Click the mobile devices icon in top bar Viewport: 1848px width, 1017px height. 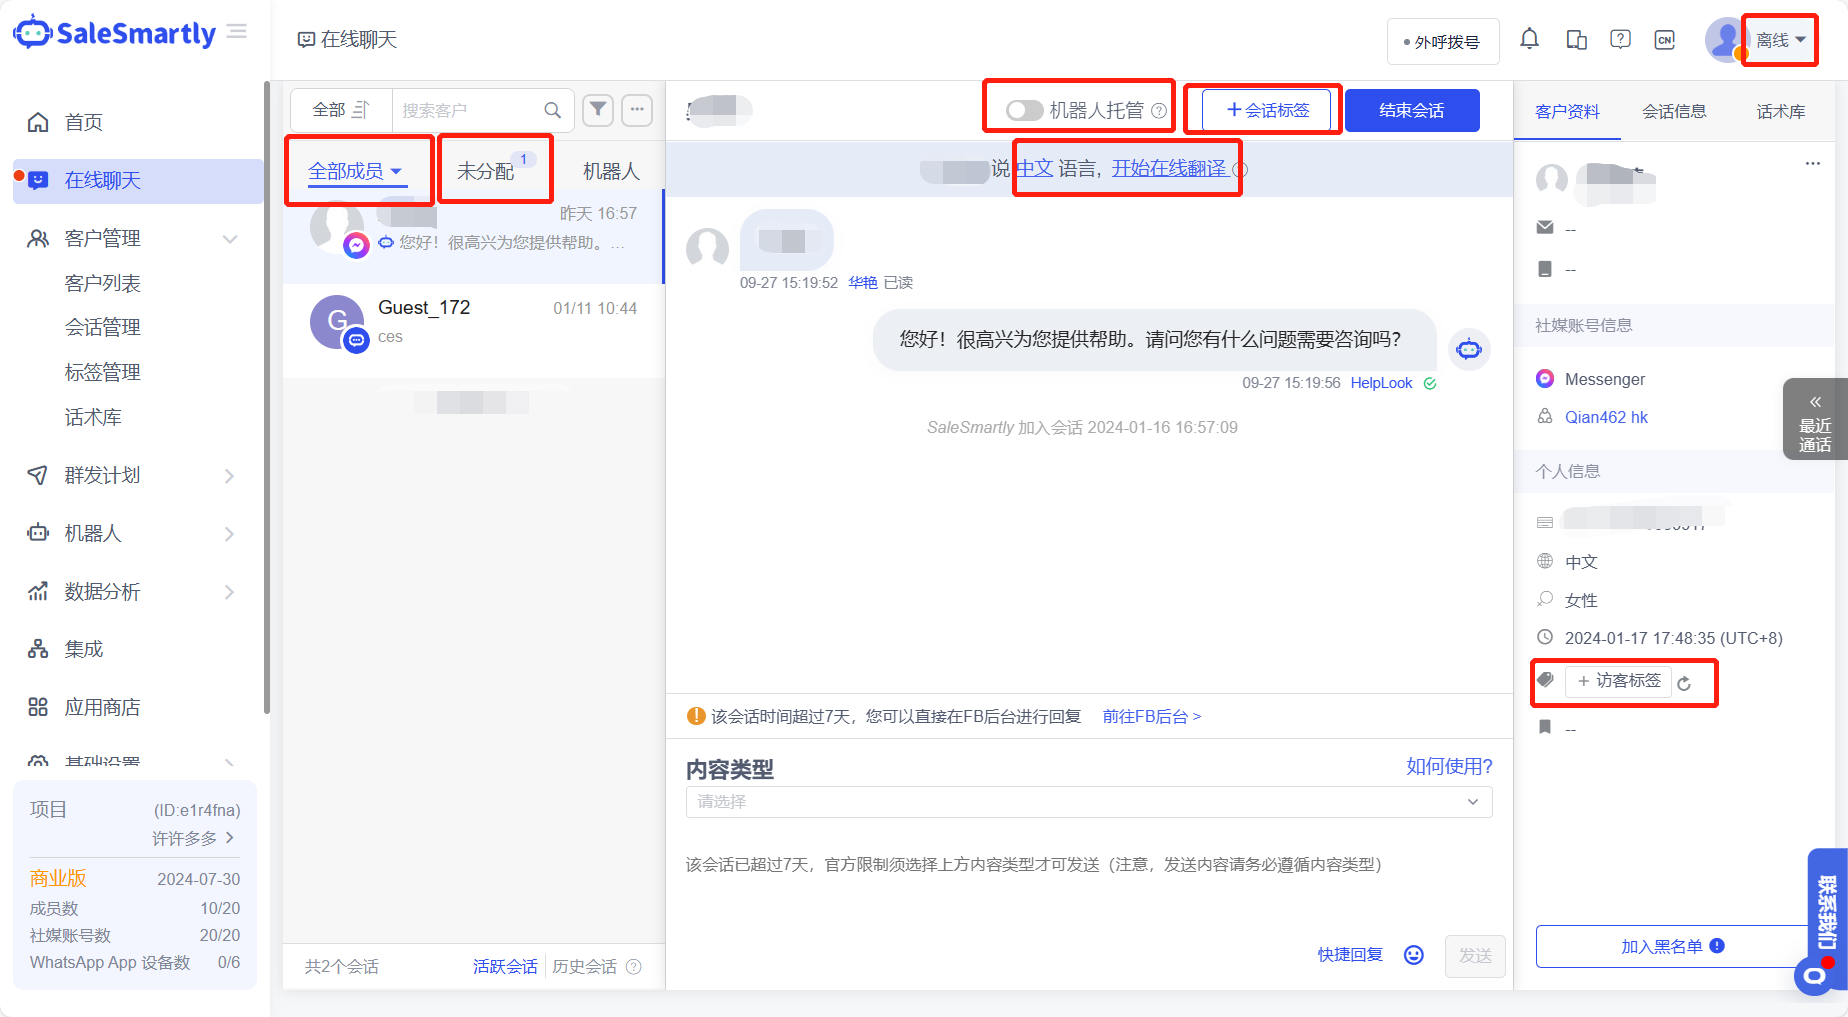click(1575, 39)
